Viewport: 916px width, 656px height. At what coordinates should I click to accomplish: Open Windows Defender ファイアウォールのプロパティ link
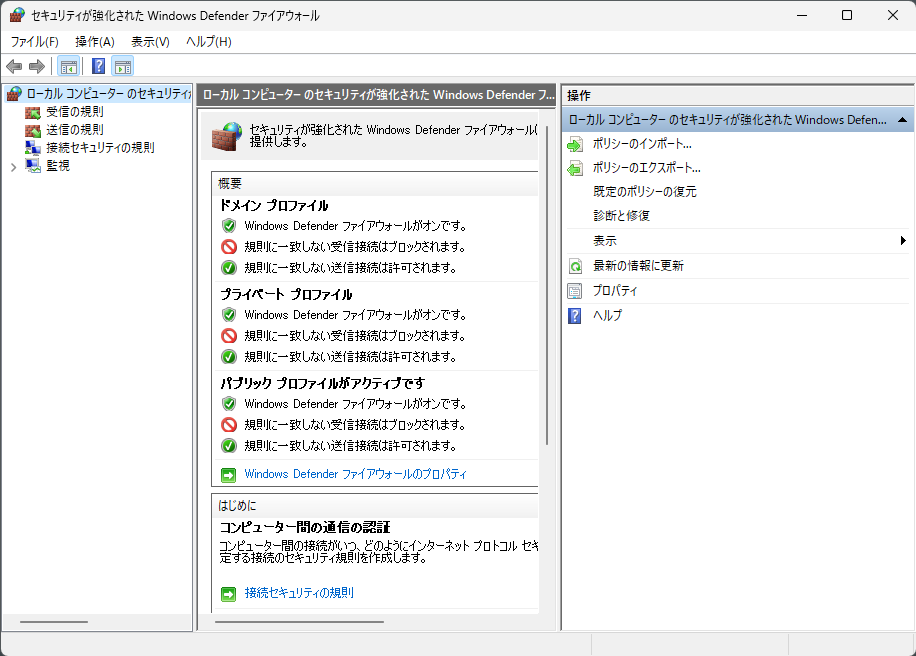(355, 474)
